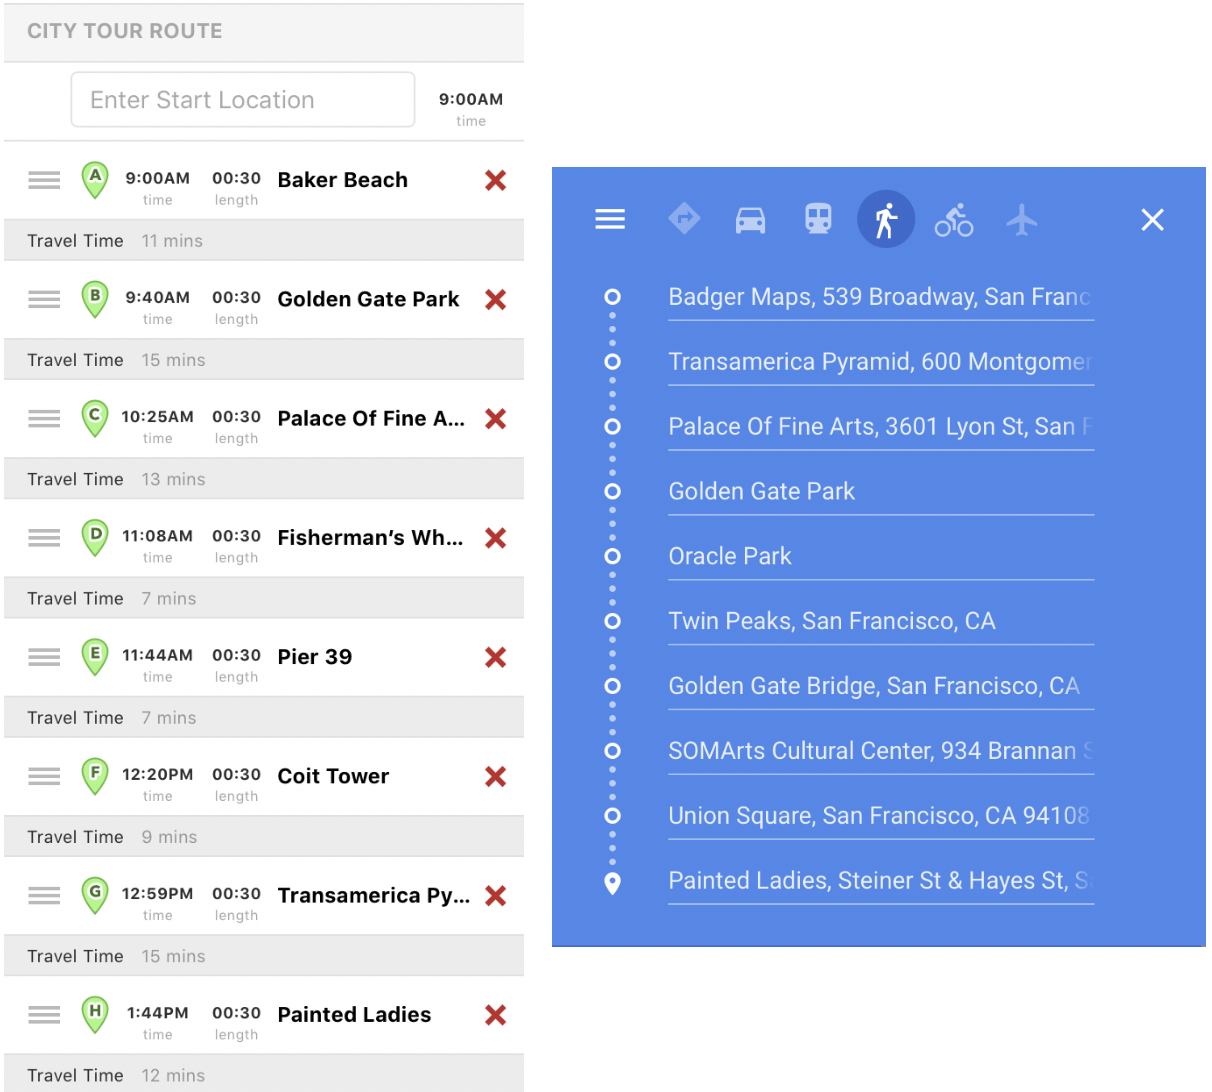Edit Transamerica Pyramid, 600 Montgomery waypoint field
This screenshot has width=1212, height=1092.
[x=881, y=362]
